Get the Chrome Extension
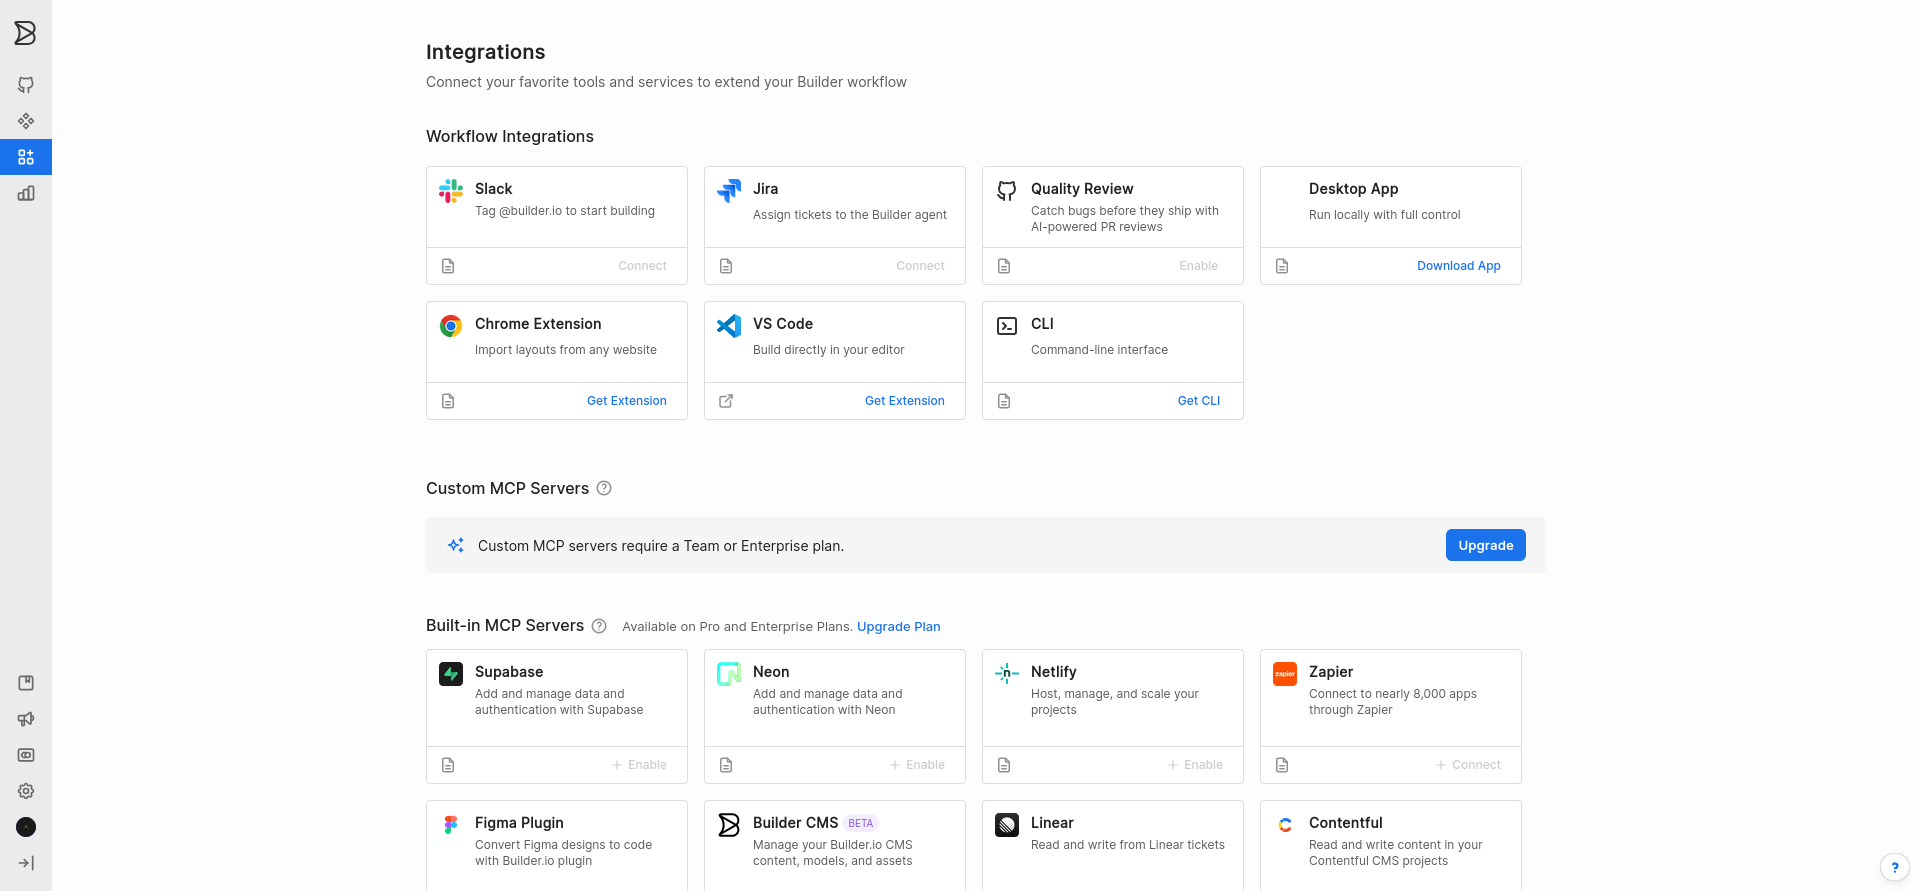Screen dimensions: 1920x891 626,401
